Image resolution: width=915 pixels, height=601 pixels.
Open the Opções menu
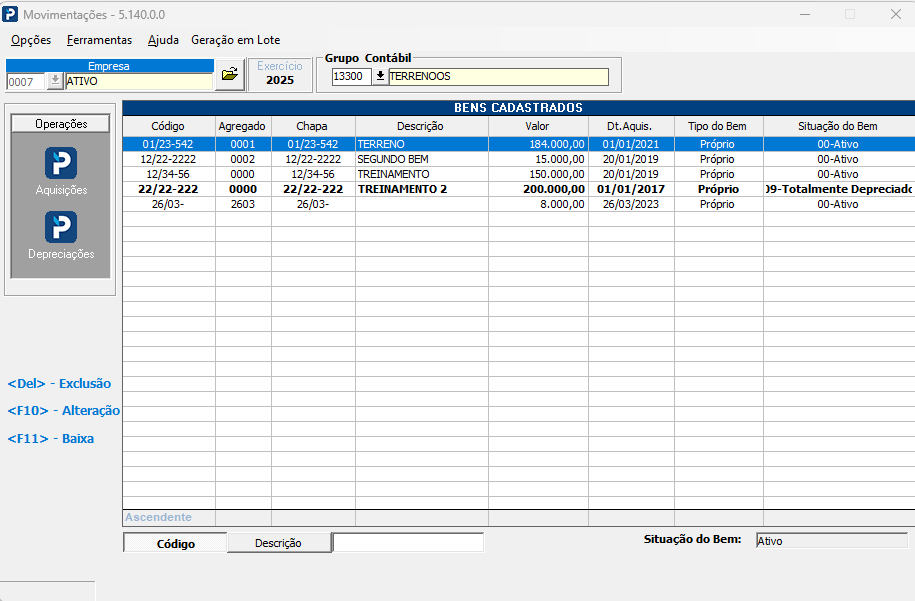pyautogui.click(x=31, y=40)
